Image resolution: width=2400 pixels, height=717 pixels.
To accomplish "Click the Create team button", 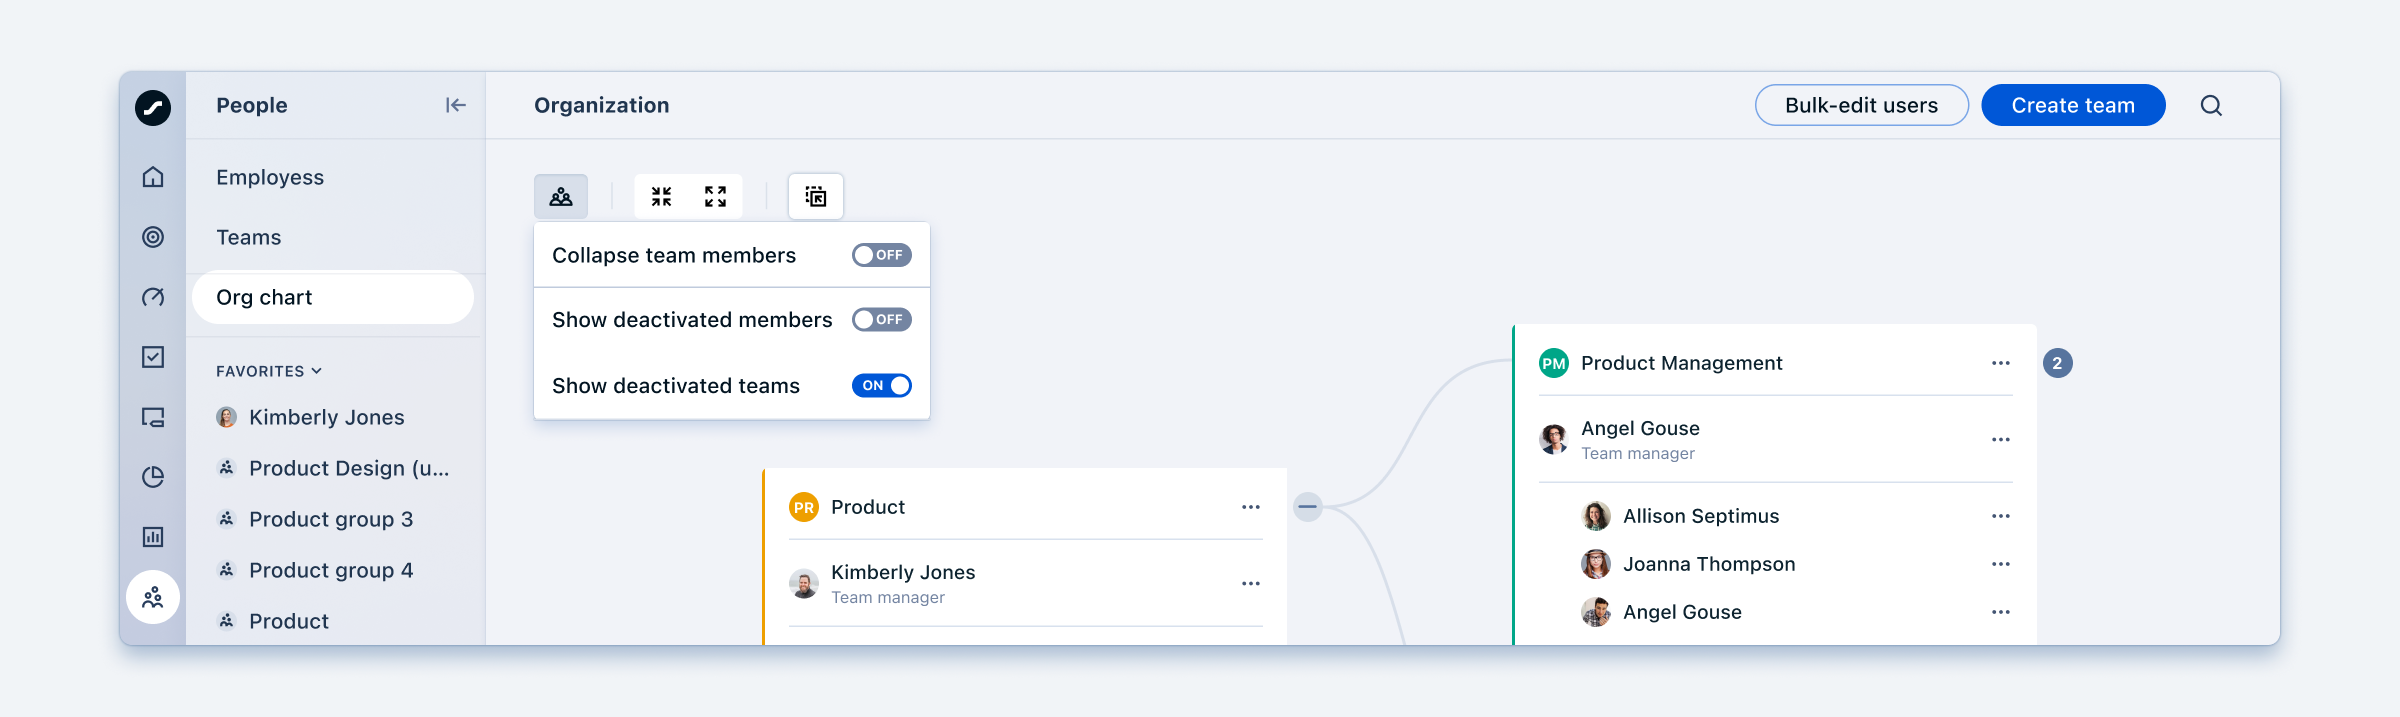I will pos(2073,105).
